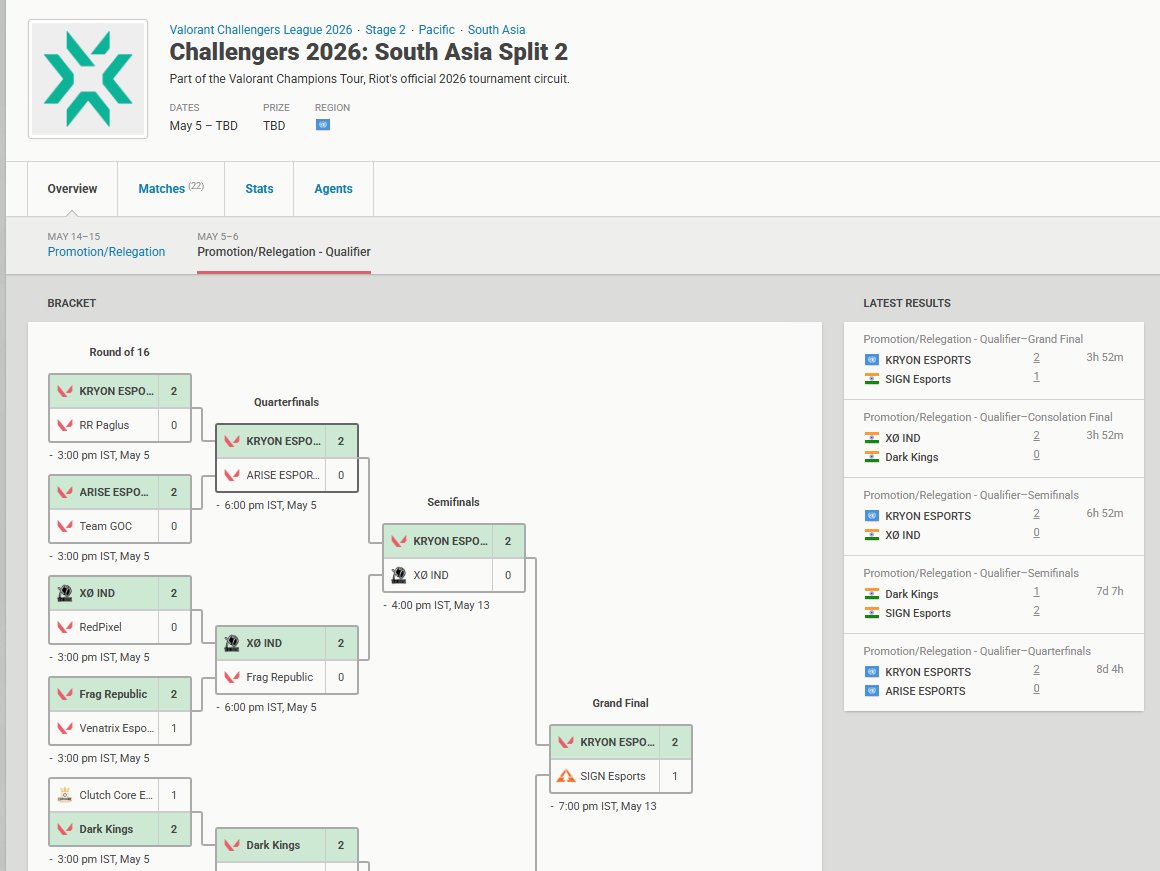The image size is (1160, 871).
Task: Click the 'May 5 – TBD' dates value
Action: pos(203,126)
